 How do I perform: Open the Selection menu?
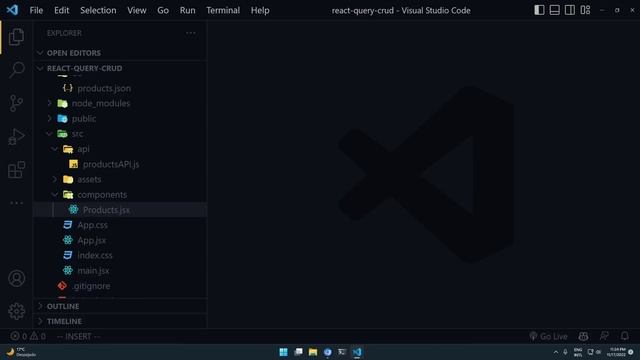pyautogui.click(x=98, y=11)
